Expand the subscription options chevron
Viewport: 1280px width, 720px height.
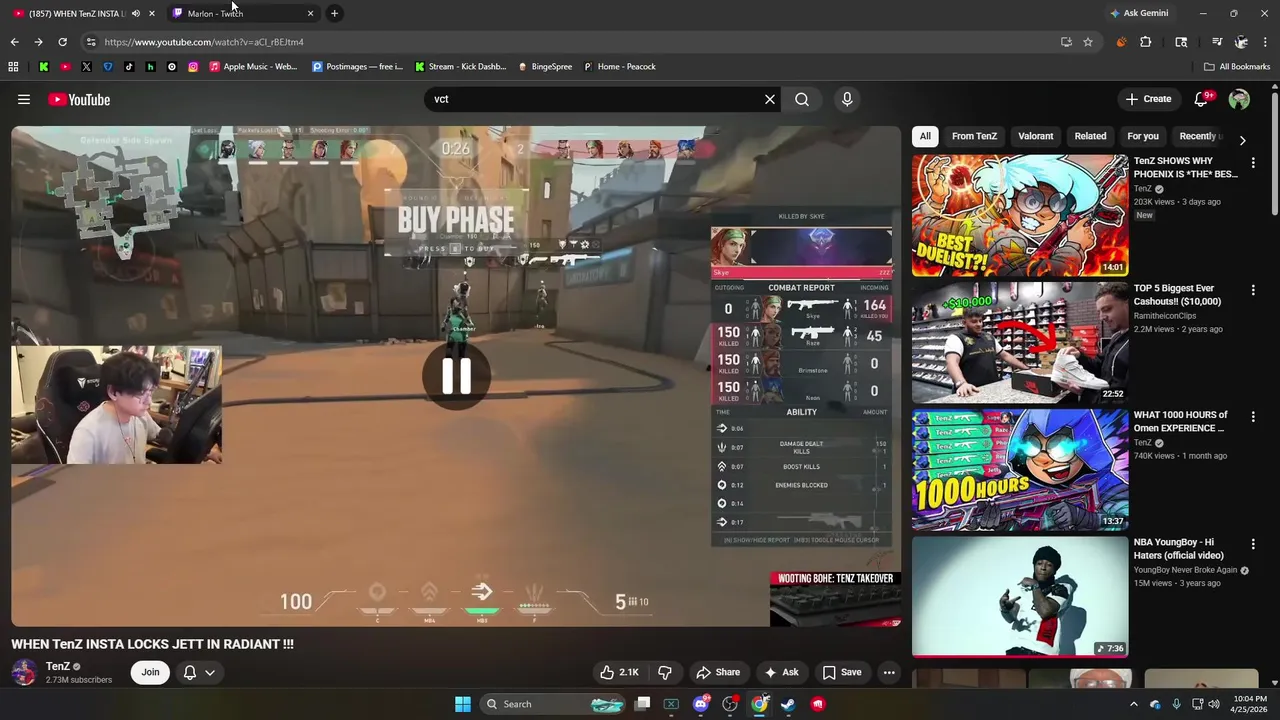point(210,672)
